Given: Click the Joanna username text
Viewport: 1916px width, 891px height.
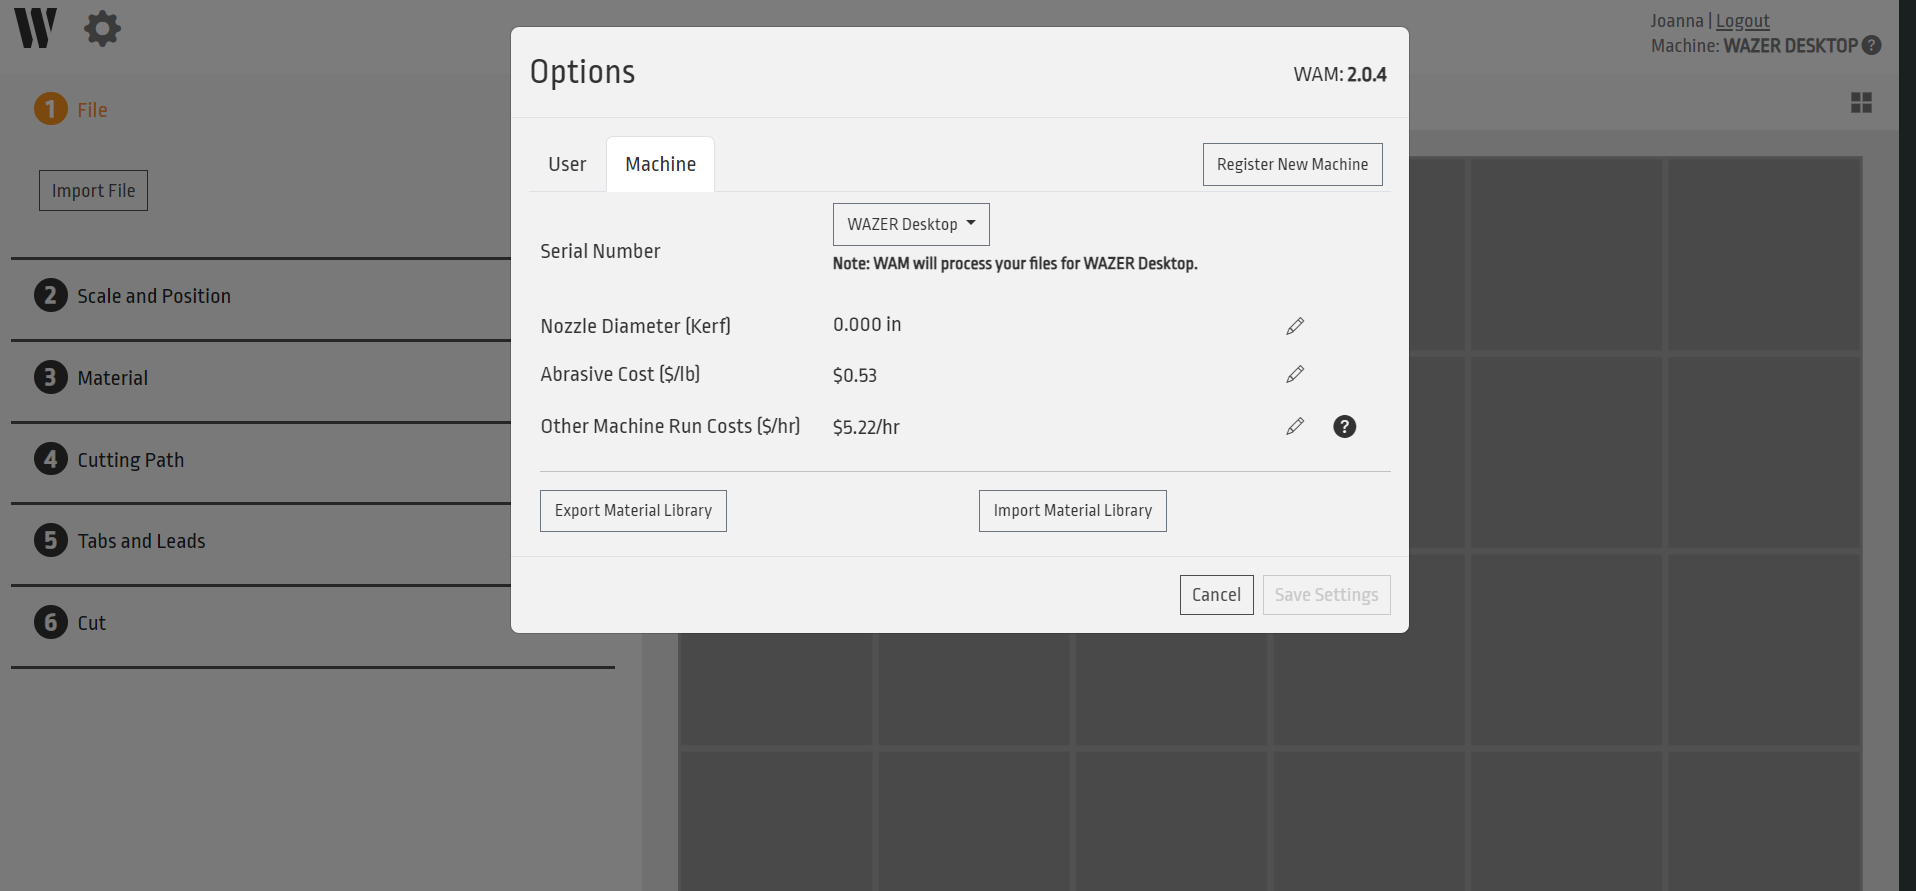Looking at the screenshot, I should tap(1677, 21).
